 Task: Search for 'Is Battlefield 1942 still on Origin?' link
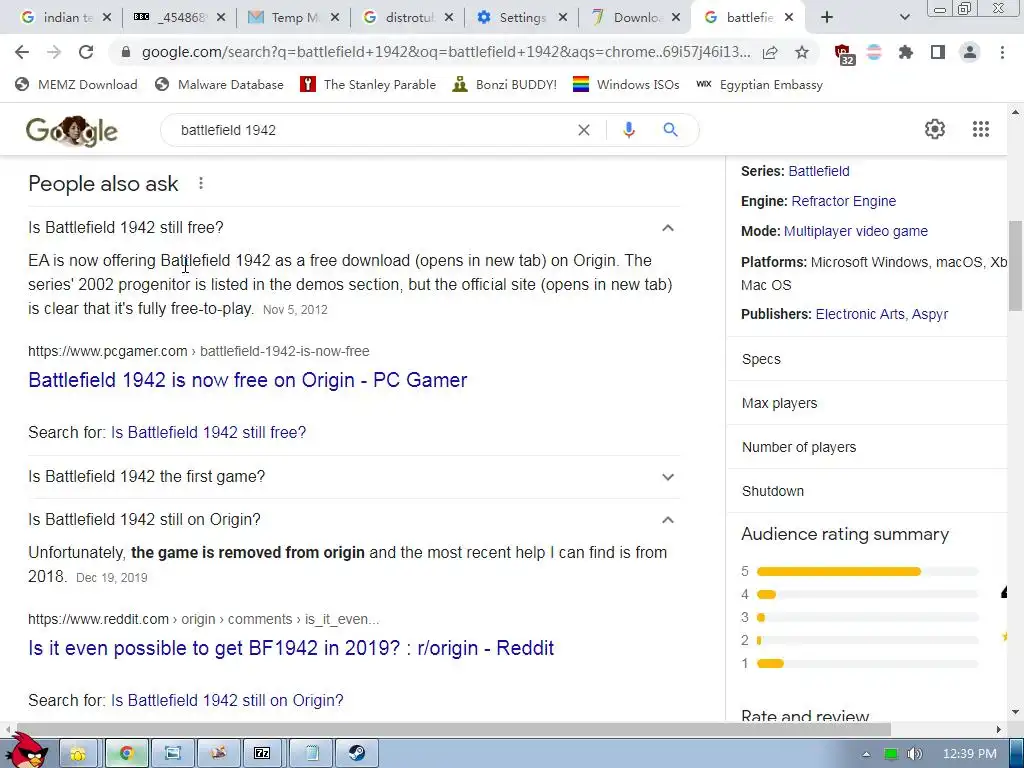pyautogui.click(x=227, y=700)
